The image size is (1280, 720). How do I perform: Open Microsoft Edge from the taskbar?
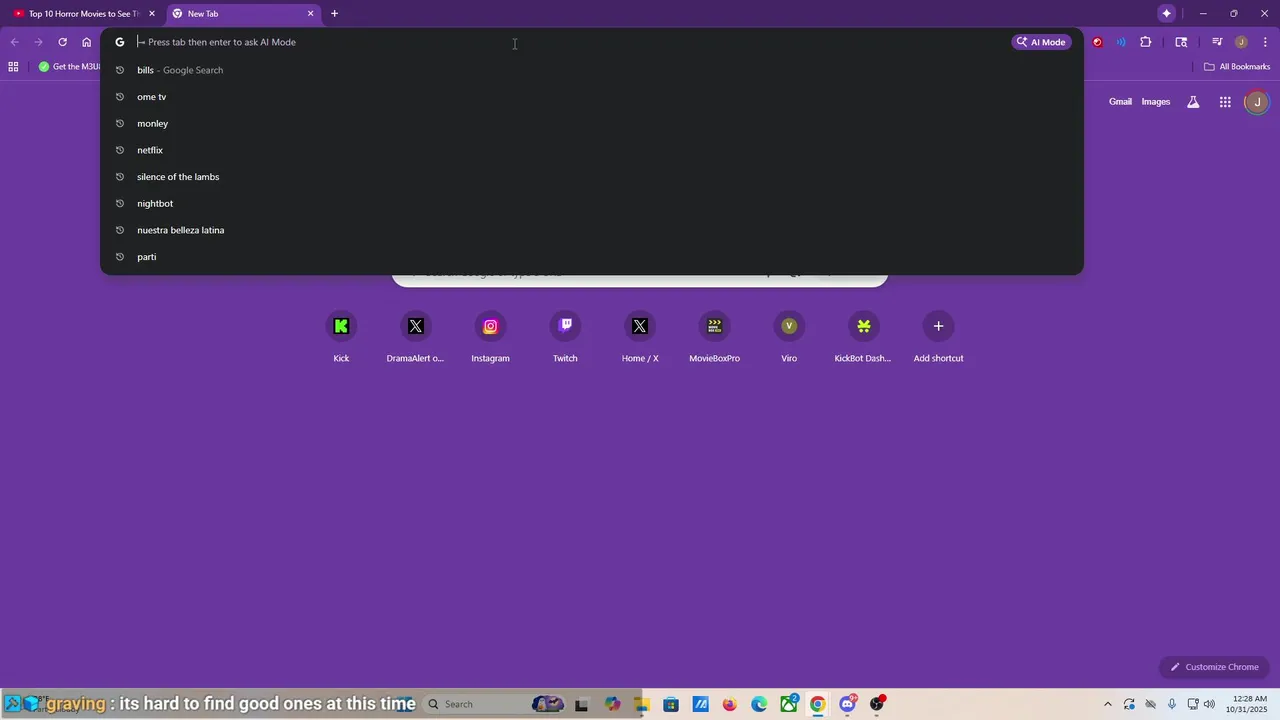pyautogui.click(x=759, y=704)
